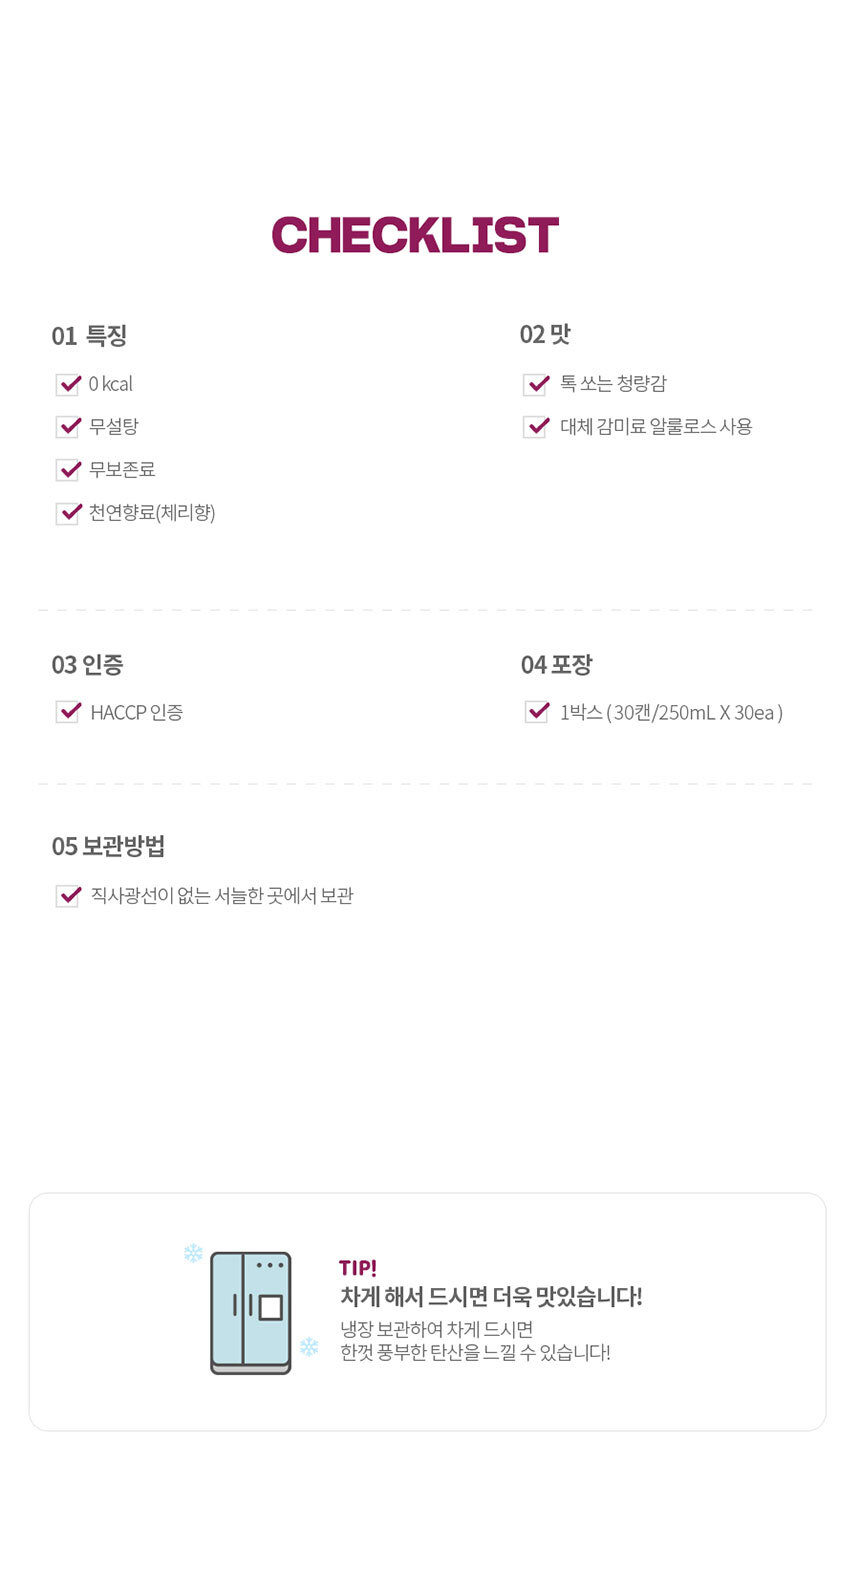This screenshot has width=860, height=1572.
Task: Click the TIP! label
Action: [x=358, y=1268]
